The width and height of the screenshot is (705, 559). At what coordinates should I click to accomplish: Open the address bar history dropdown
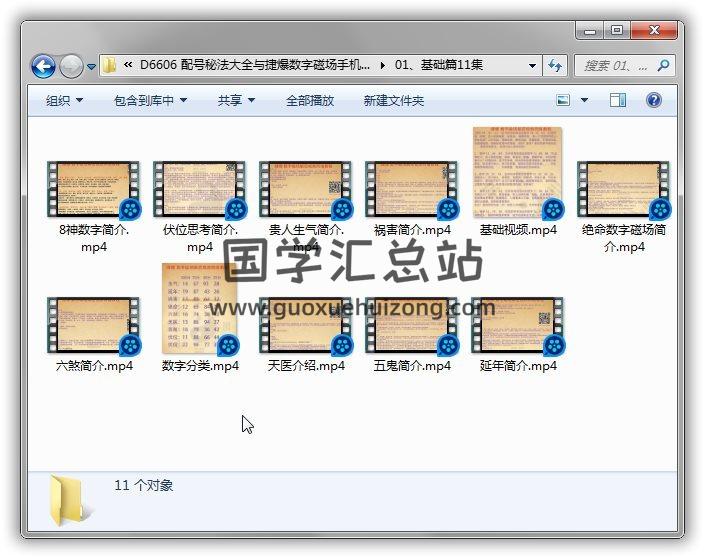point(532,66)
